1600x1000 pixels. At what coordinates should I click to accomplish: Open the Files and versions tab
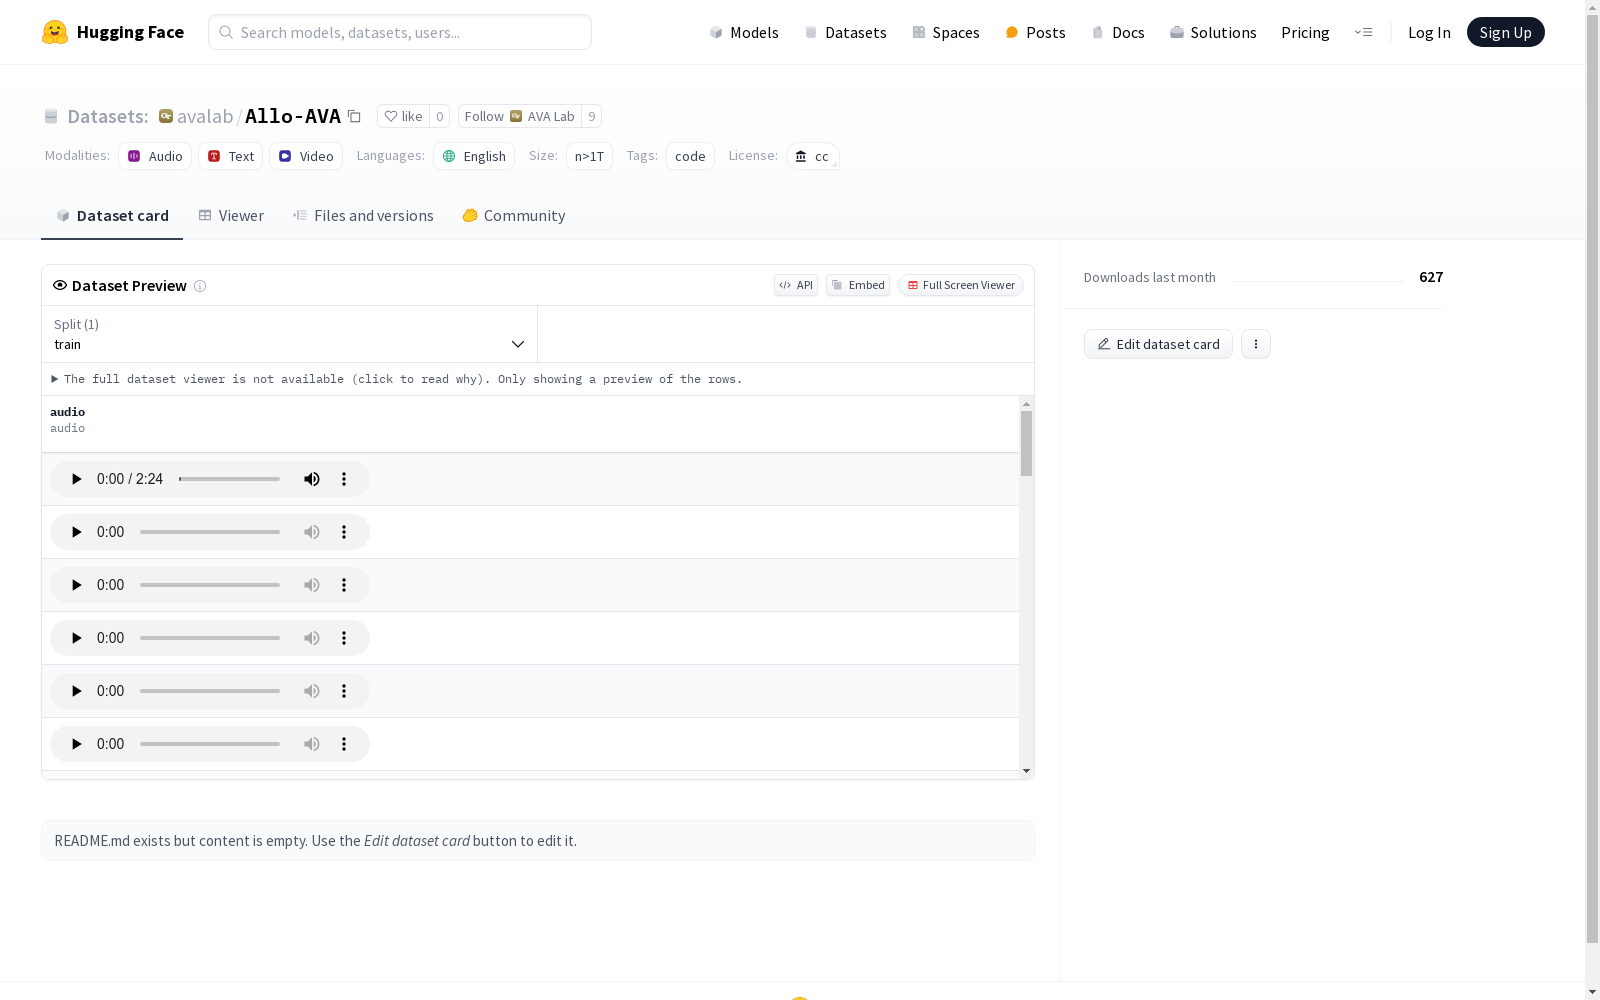363,216
